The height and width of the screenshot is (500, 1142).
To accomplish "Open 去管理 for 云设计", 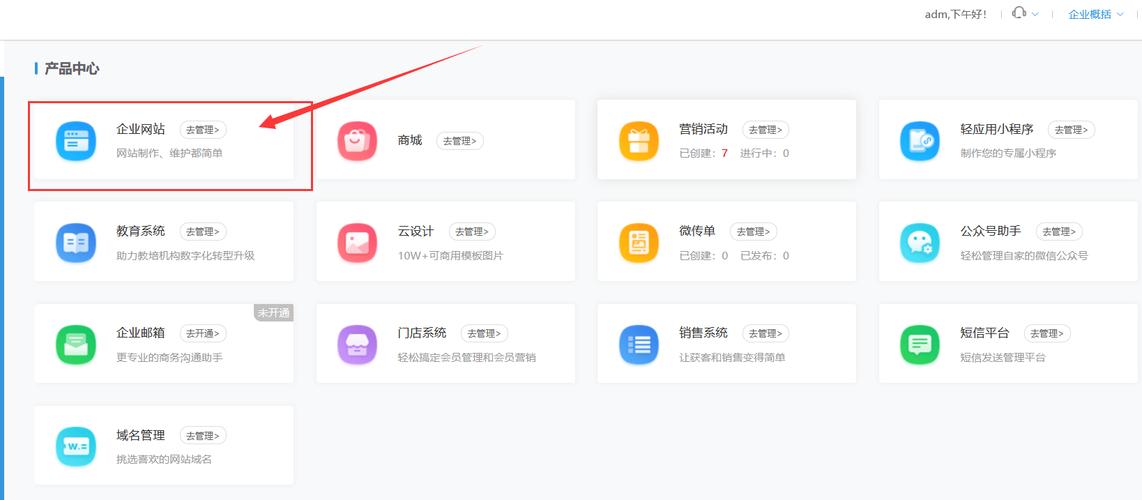I will pos(473,232).
